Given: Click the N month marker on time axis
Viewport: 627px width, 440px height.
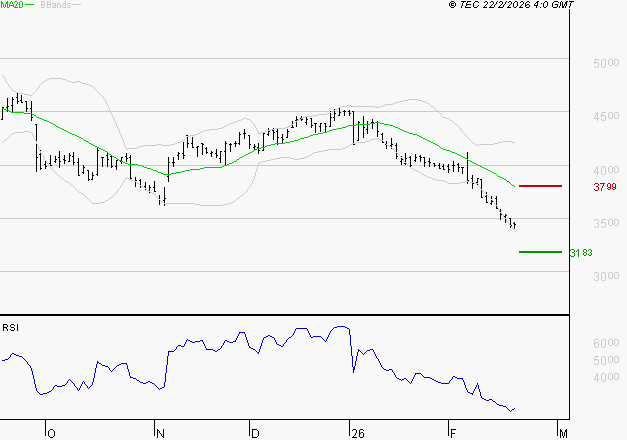Looking at the screenshot, I should pos(160,434).
